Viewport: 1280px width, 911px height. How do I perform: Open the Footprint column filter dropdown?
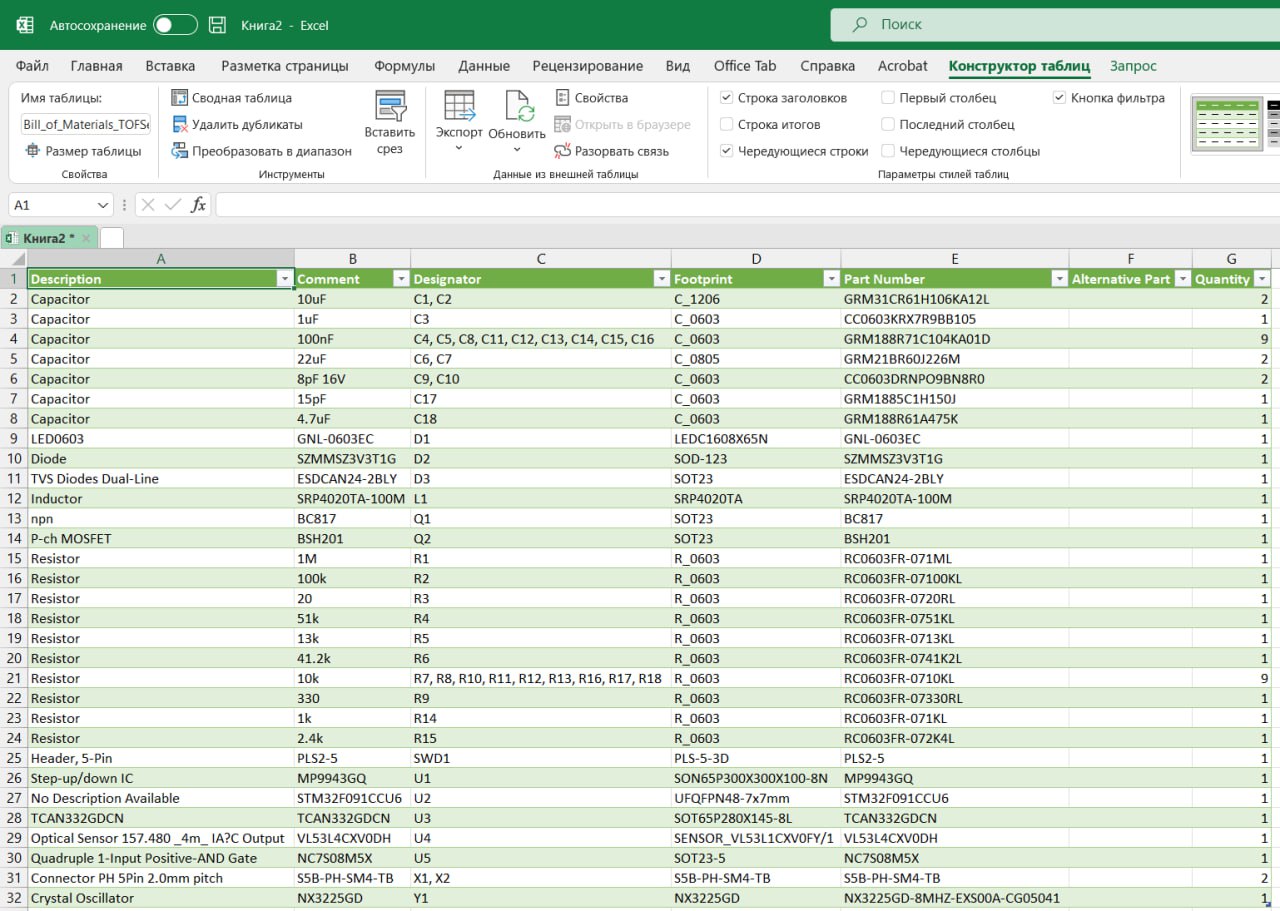click(x=830, y=279)
